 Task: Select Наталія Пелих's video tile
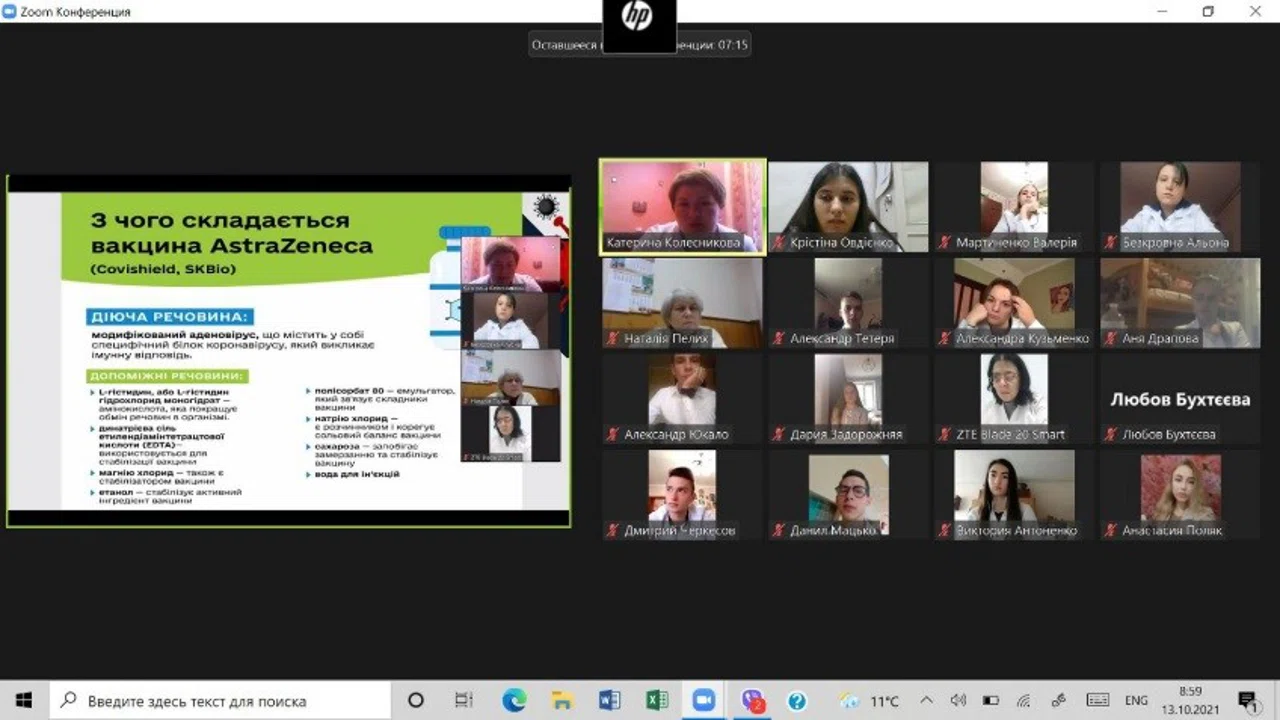[682, 303]
